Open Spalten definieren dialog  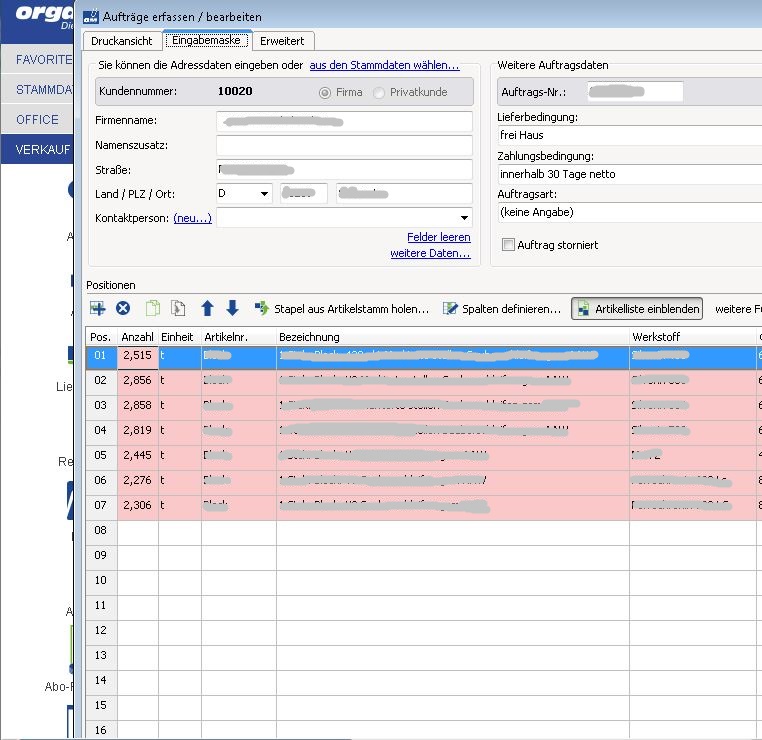point(502,309)
